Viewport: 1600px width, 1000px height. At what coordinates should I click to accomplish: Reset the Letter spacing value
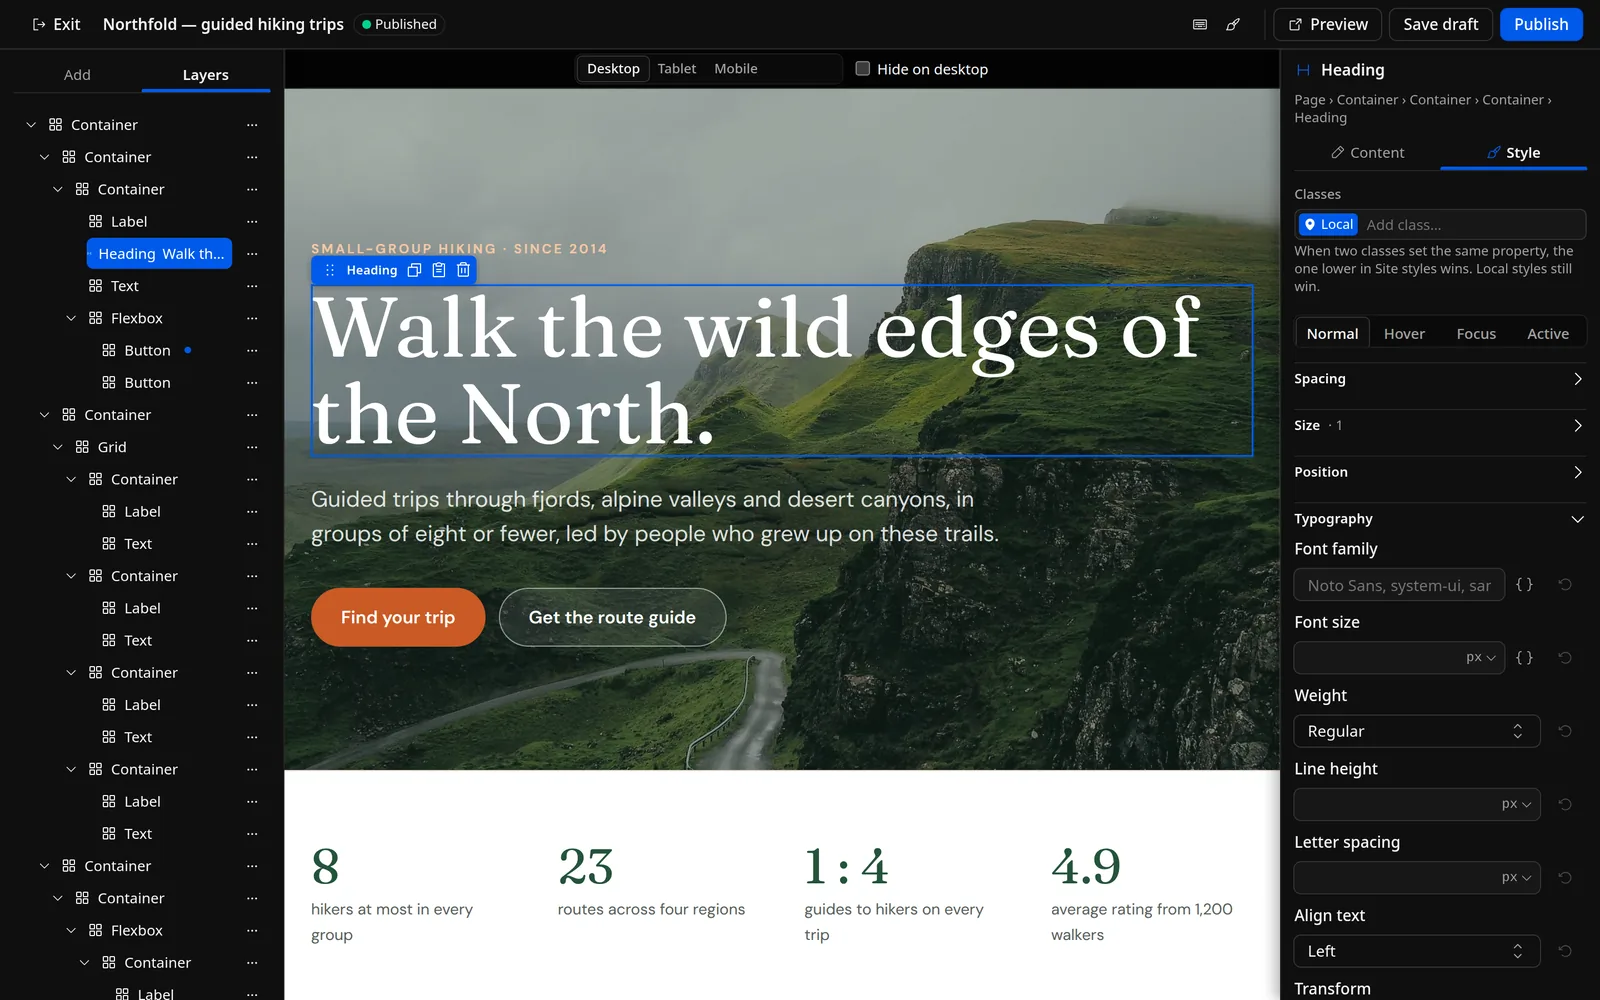(x=1565, y=878)
